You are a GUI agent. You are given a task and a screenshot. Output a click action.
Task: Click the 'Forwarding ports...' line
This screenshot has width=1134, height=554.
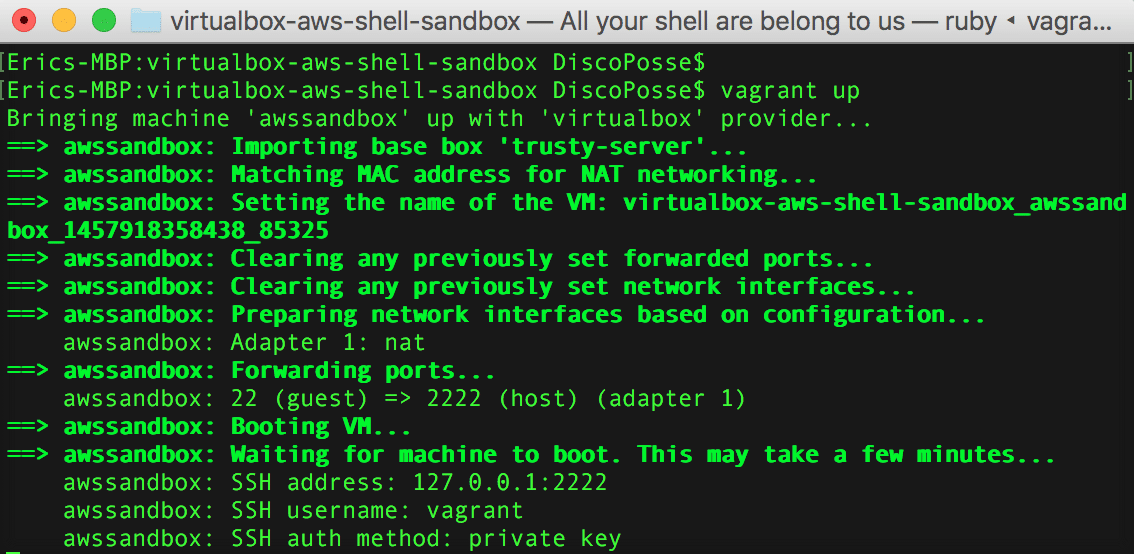pos(364,371)
